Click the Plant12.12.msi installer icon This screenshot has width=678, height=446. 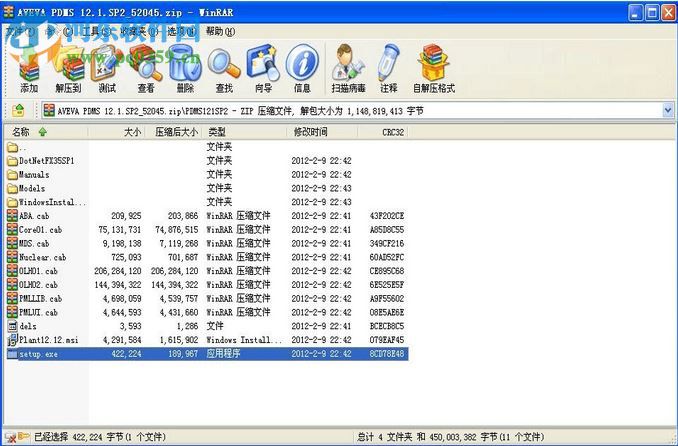click(x=13, y=340)
